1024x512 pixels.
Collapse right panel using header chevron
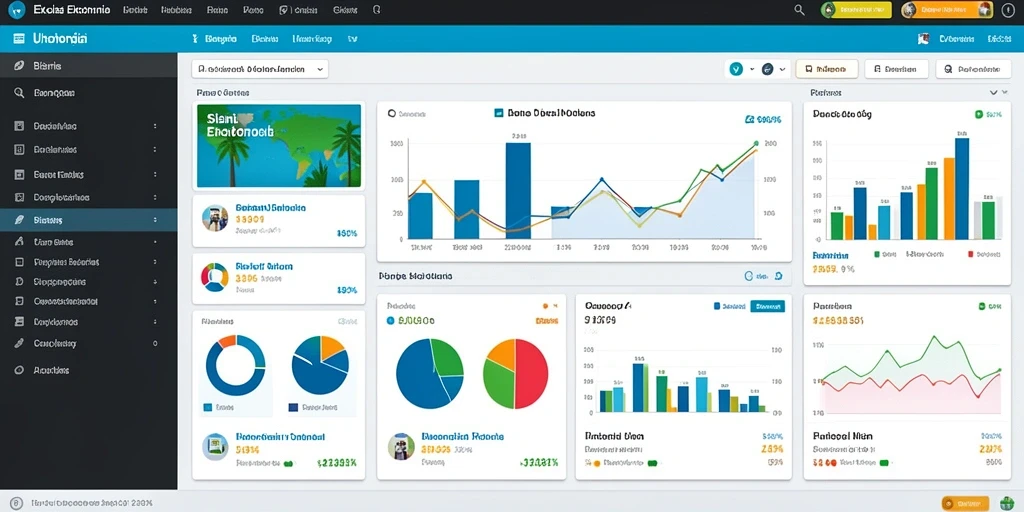coord(994,93)
